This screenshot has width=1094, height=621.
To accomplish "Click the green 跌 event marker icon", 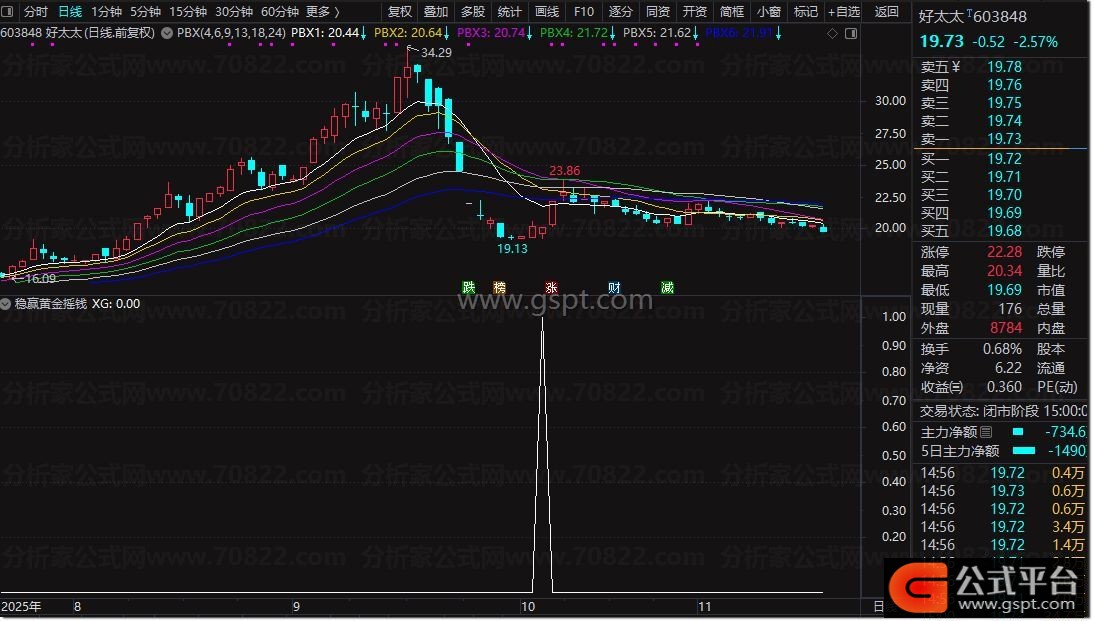I will coord(468,287).
